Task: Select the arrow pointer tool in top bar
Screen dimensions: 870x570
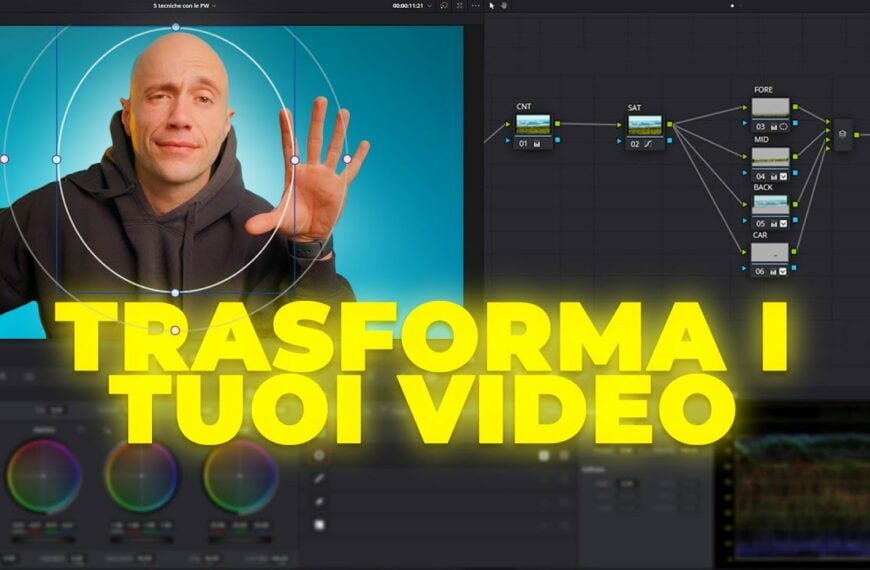Action: coord(491,6)
